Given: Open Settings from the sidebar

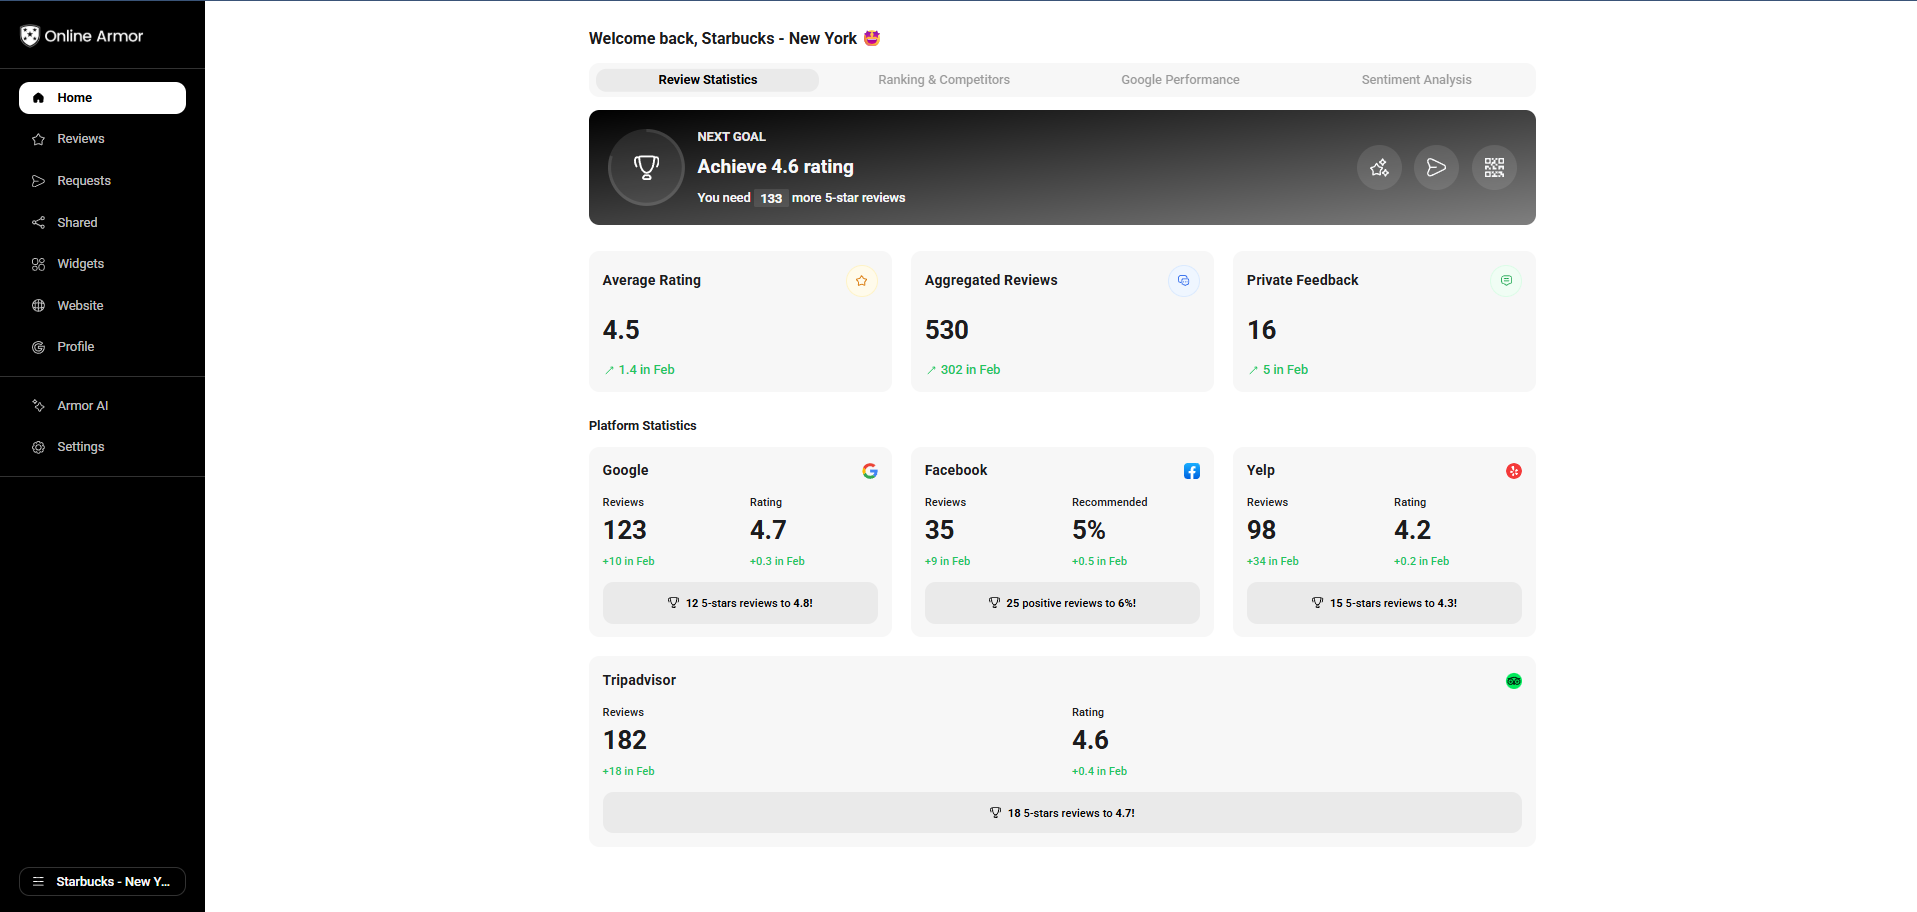Looking at the screenshot, I should [80, 447].
